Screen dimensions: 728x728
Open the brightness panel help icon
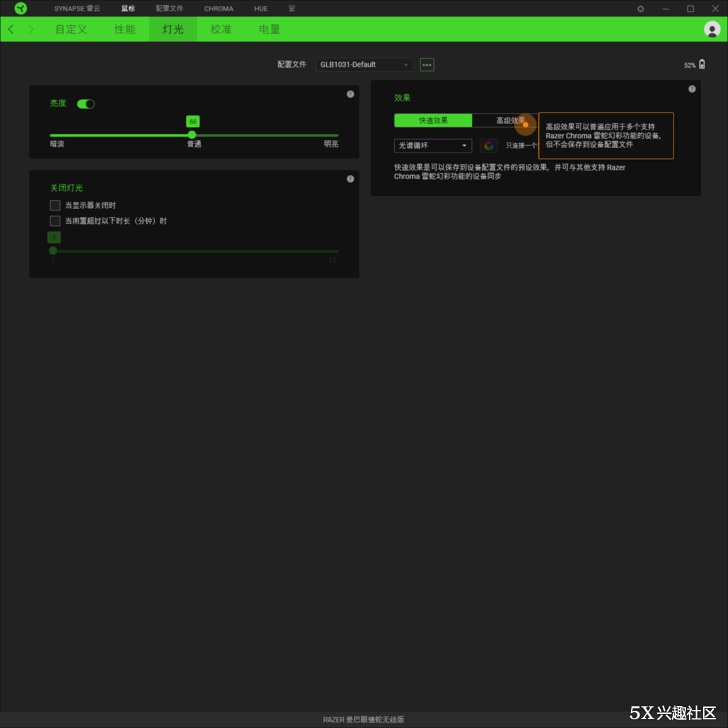(x=350, y=94)
